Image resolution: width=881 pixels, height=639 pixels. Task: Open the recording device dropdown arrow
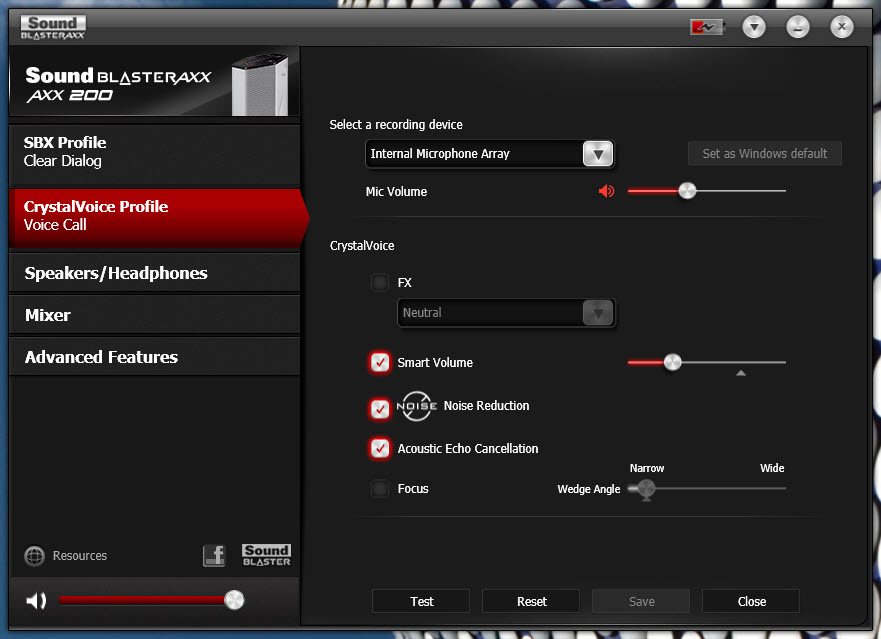click(x=598, y=153)
